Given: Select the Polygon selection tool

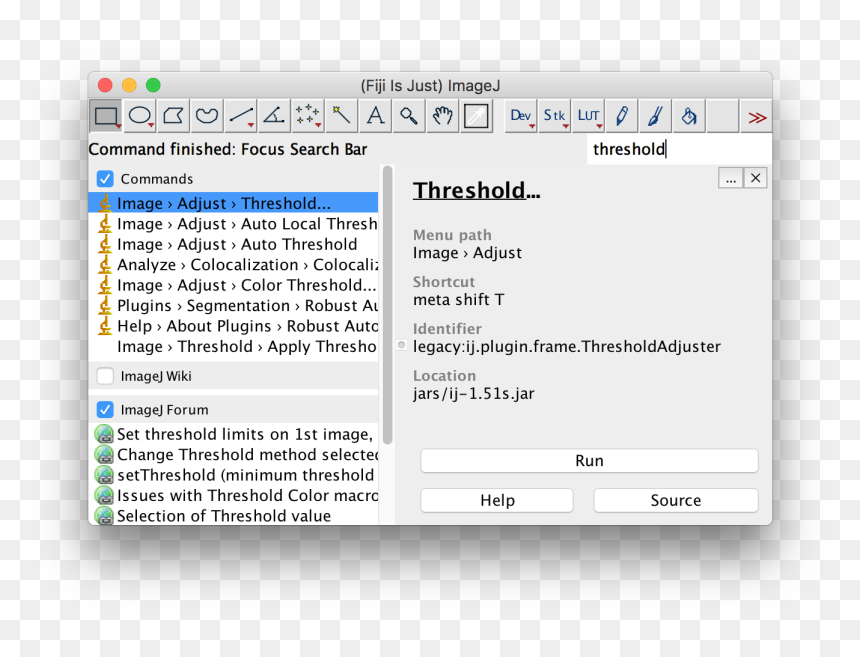Looking at the screenshot, I should [173, 116].
